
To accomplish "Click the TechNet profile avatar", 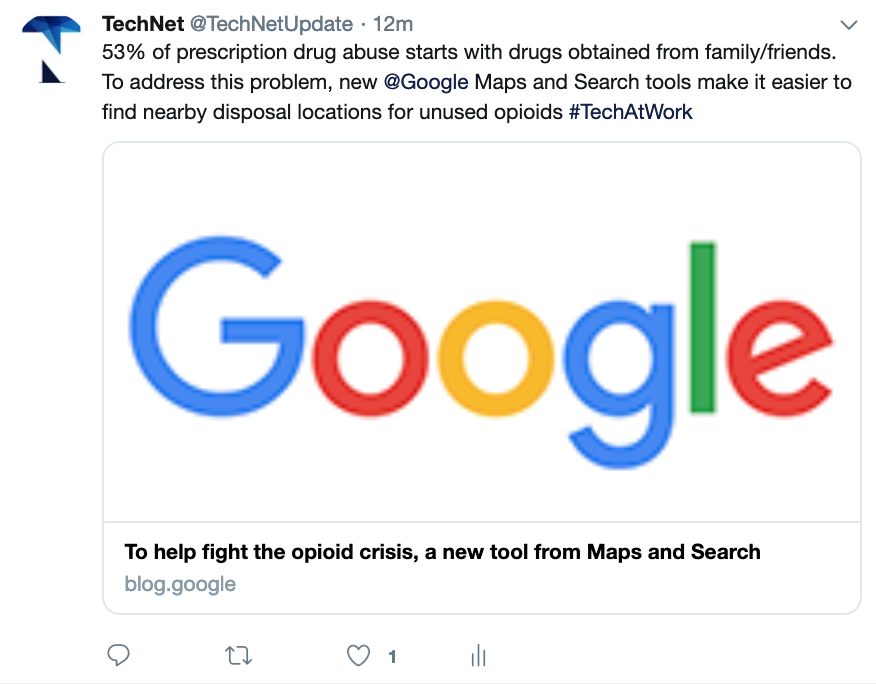I will pos(51,50).
